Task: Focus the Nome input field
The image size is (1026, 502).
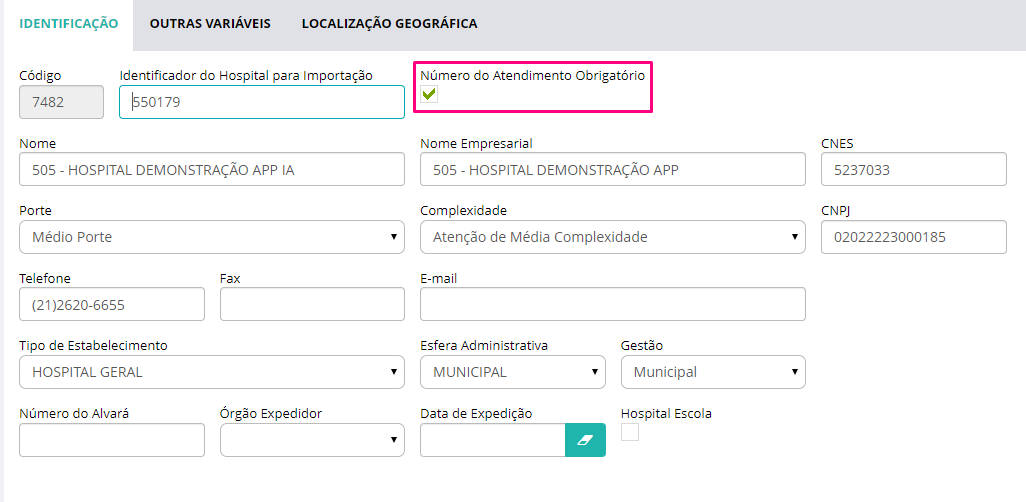Action: click(x=212, y=170)
